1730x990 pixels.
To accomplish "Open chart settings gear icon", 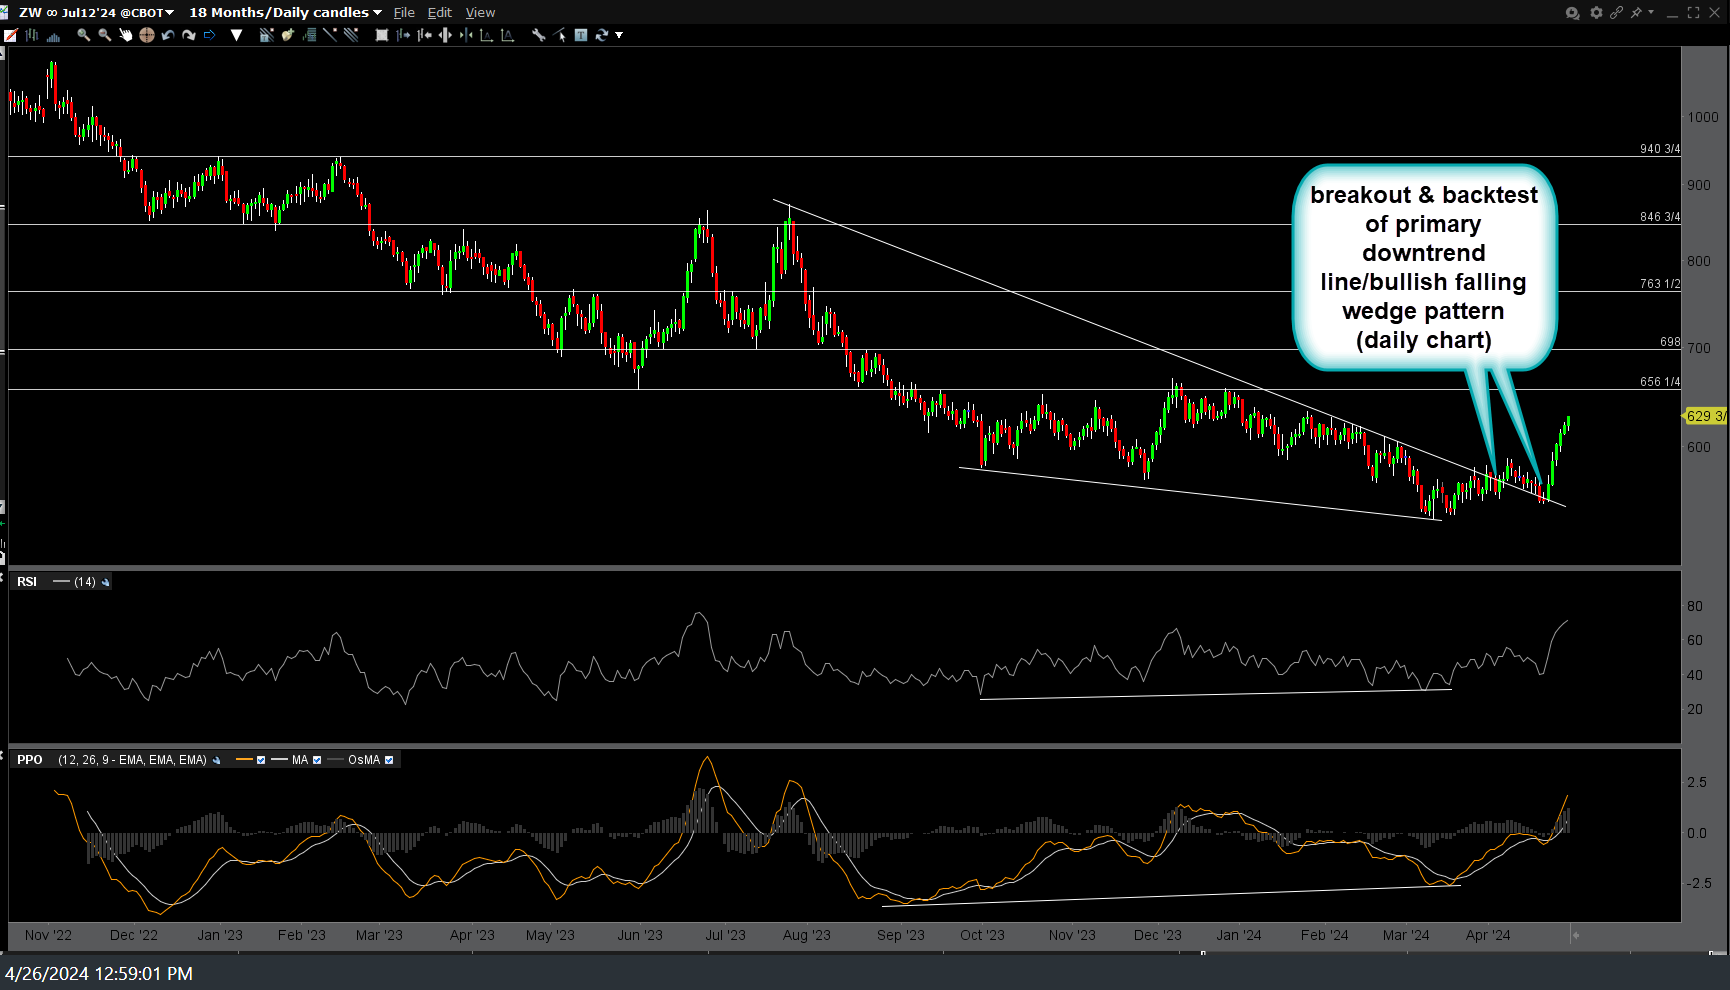I will [x=1596, y=13].
